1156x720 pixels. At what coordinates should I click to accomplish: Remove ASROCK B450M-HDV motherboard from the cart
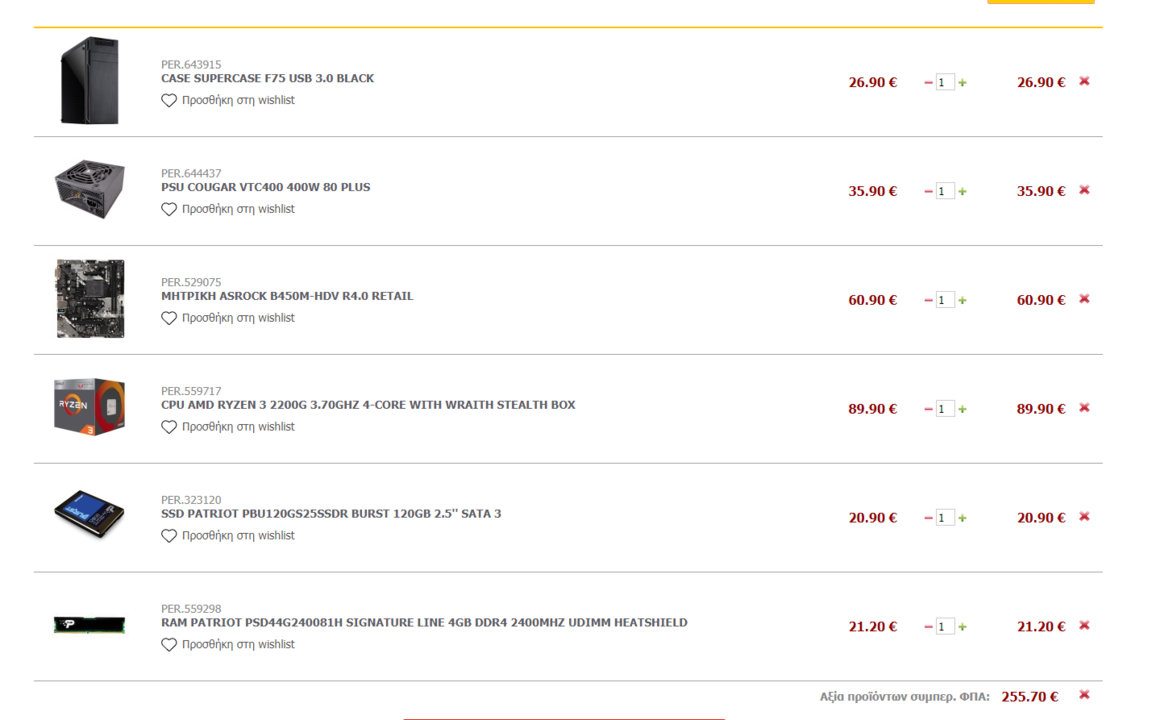(x=1084, y=299)
